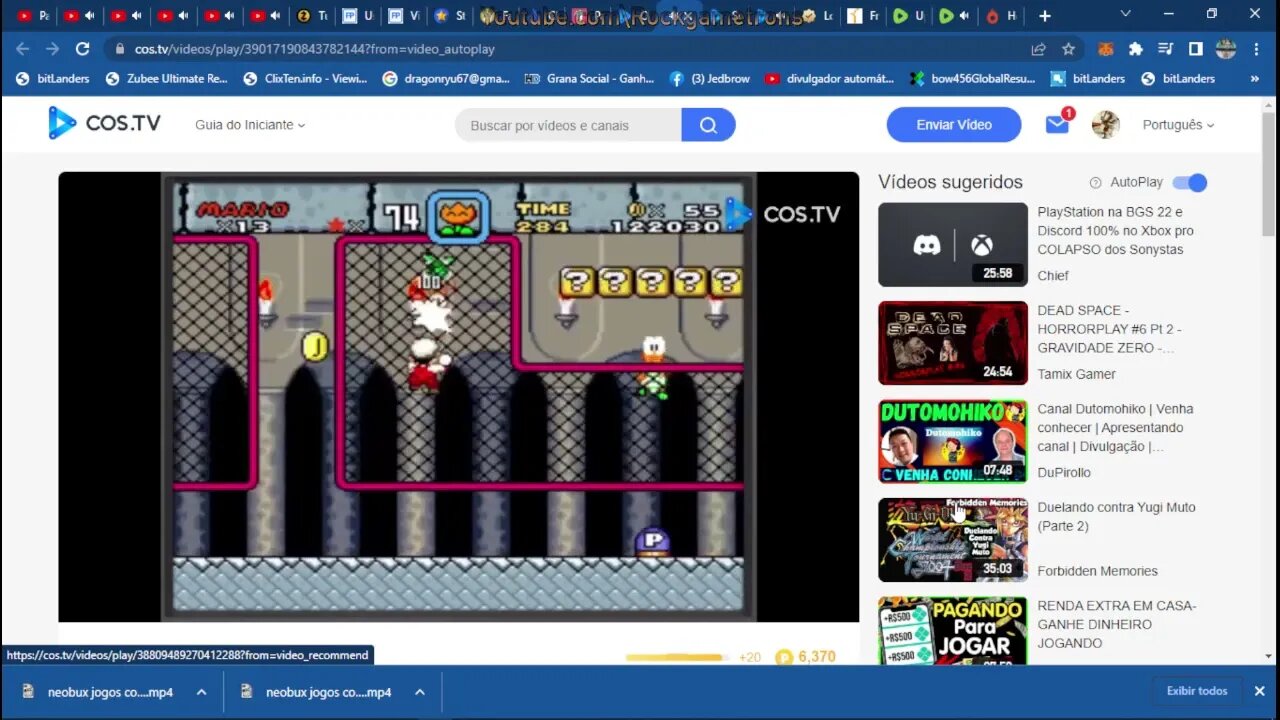Screen dimensions: 1280x720
Task: Switch to the 'St' star browser tab
Action: click(x=450, y=16)
